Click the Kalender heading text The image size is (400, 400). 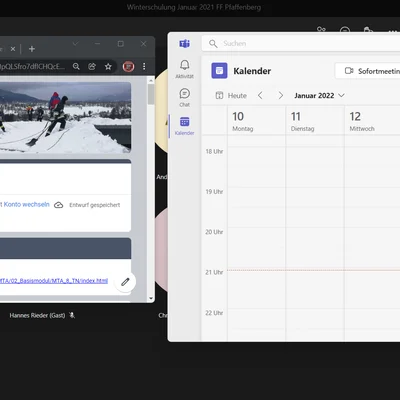click(x=252, y=71)
